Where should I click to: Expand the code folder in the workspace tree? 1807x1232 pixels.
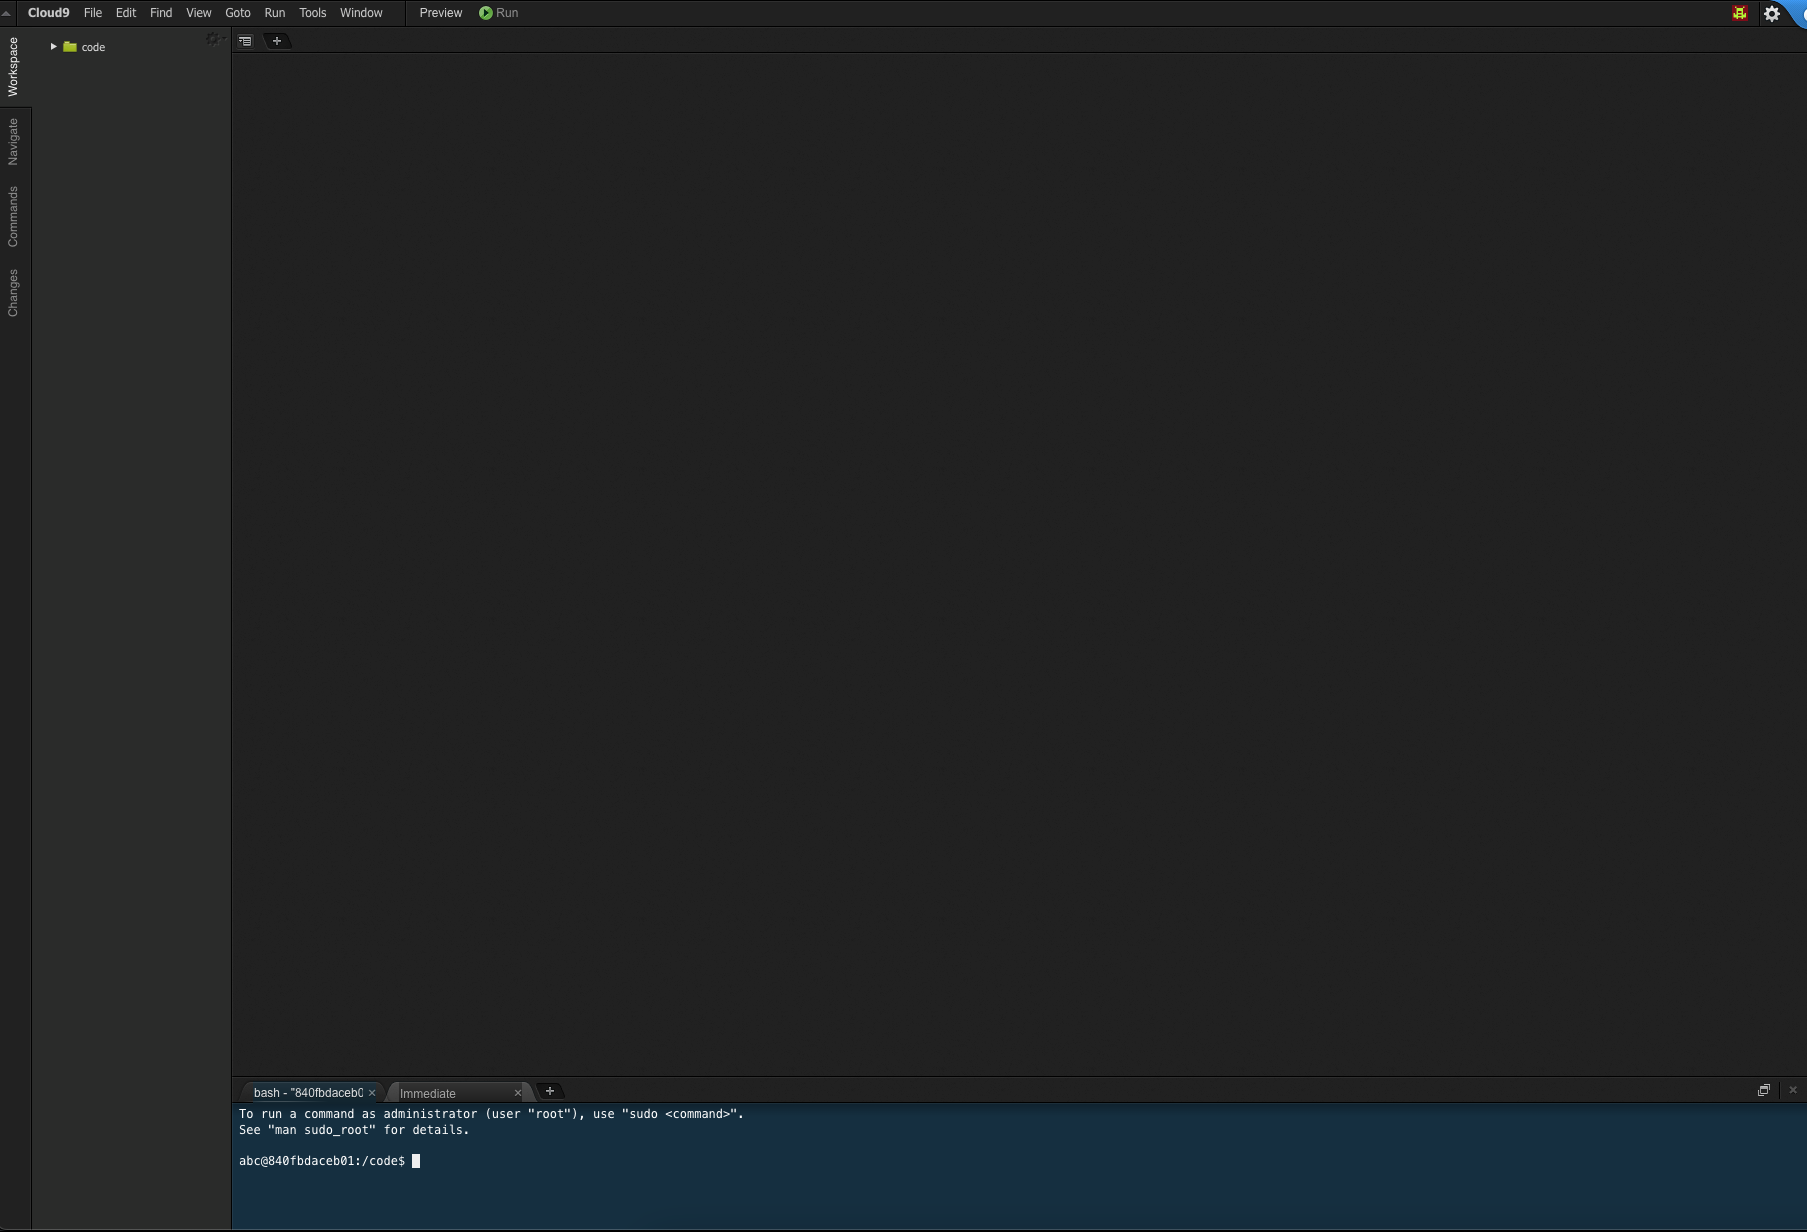pyautogui.click(x=54, y=46)
